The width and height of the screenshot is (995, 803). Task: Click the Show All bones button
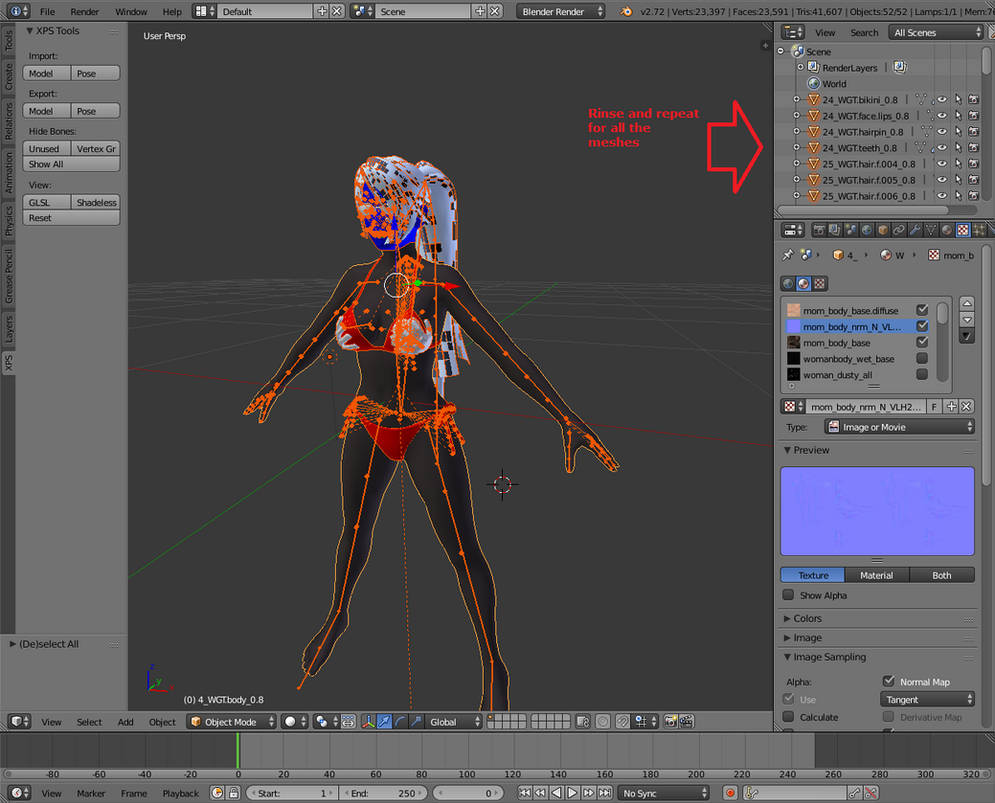71,164
